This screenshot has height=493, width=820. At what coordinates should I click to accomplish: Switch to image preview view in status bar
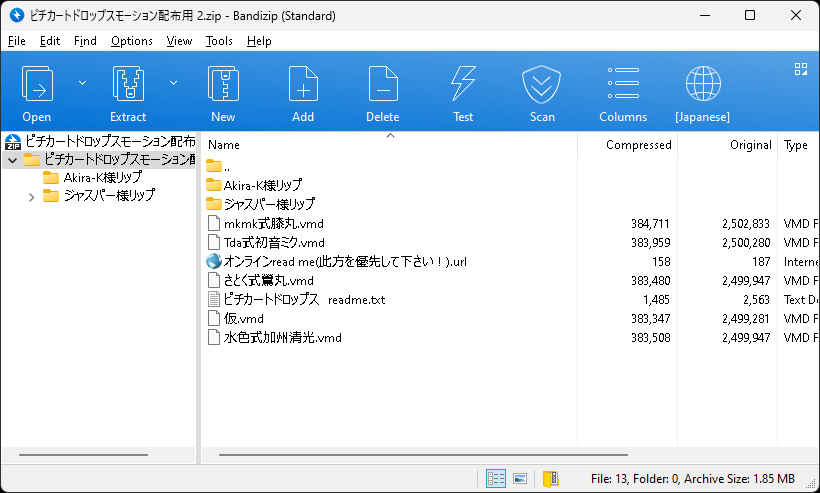click(520, 478)
